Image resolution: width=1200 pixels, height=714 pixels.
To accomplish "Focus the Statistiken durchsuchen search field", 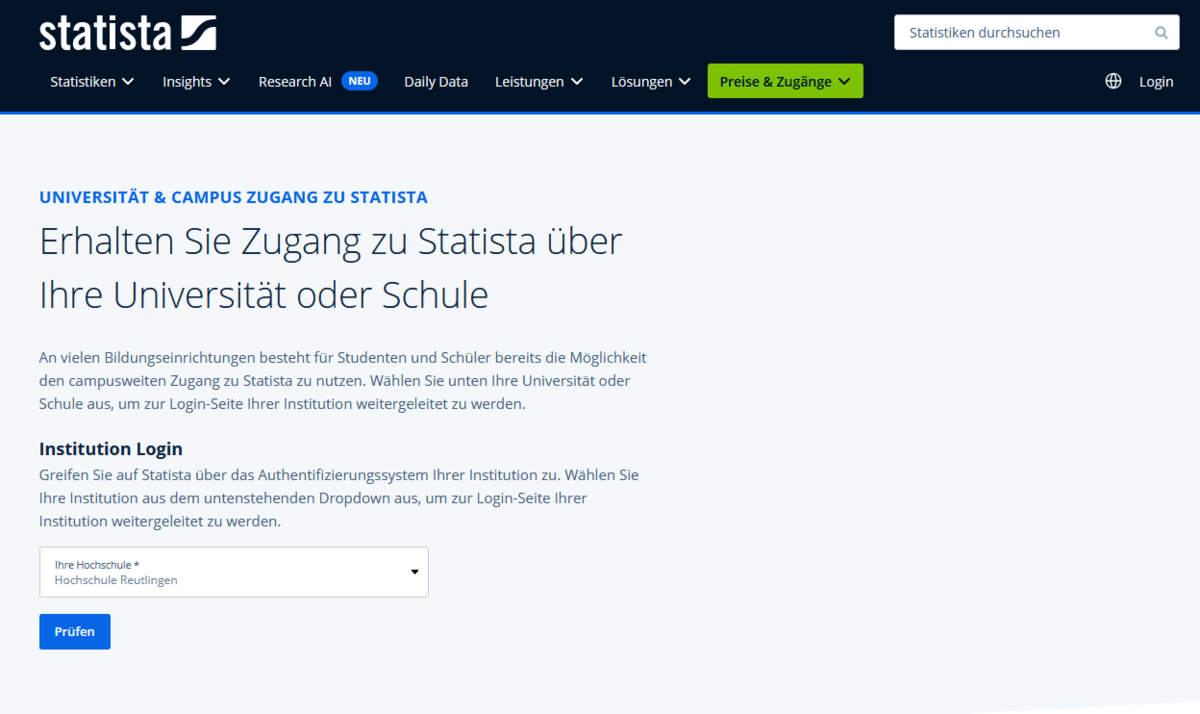I will click(x=1020, y=33).
